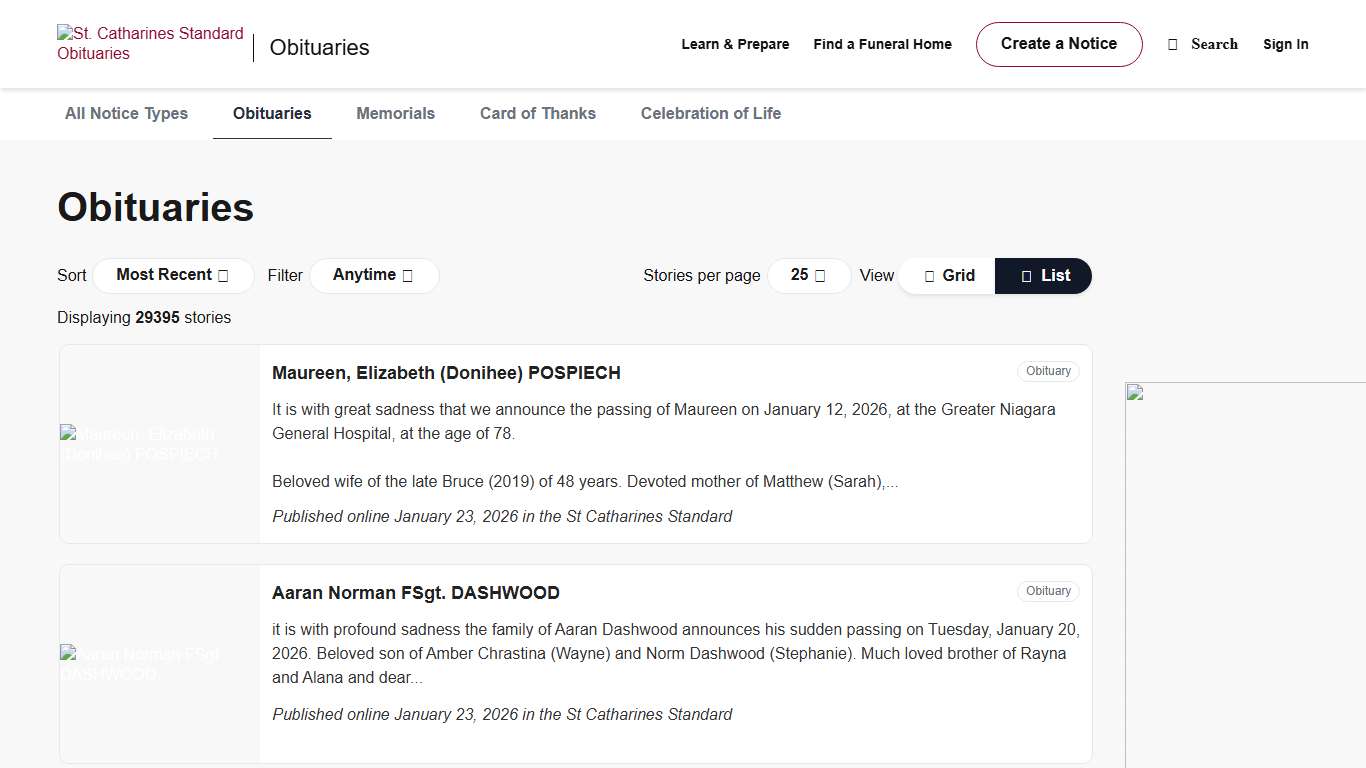Select the All Notice Types tab
This screenshot has height=768, width=1366.
(x=126, y=114)
